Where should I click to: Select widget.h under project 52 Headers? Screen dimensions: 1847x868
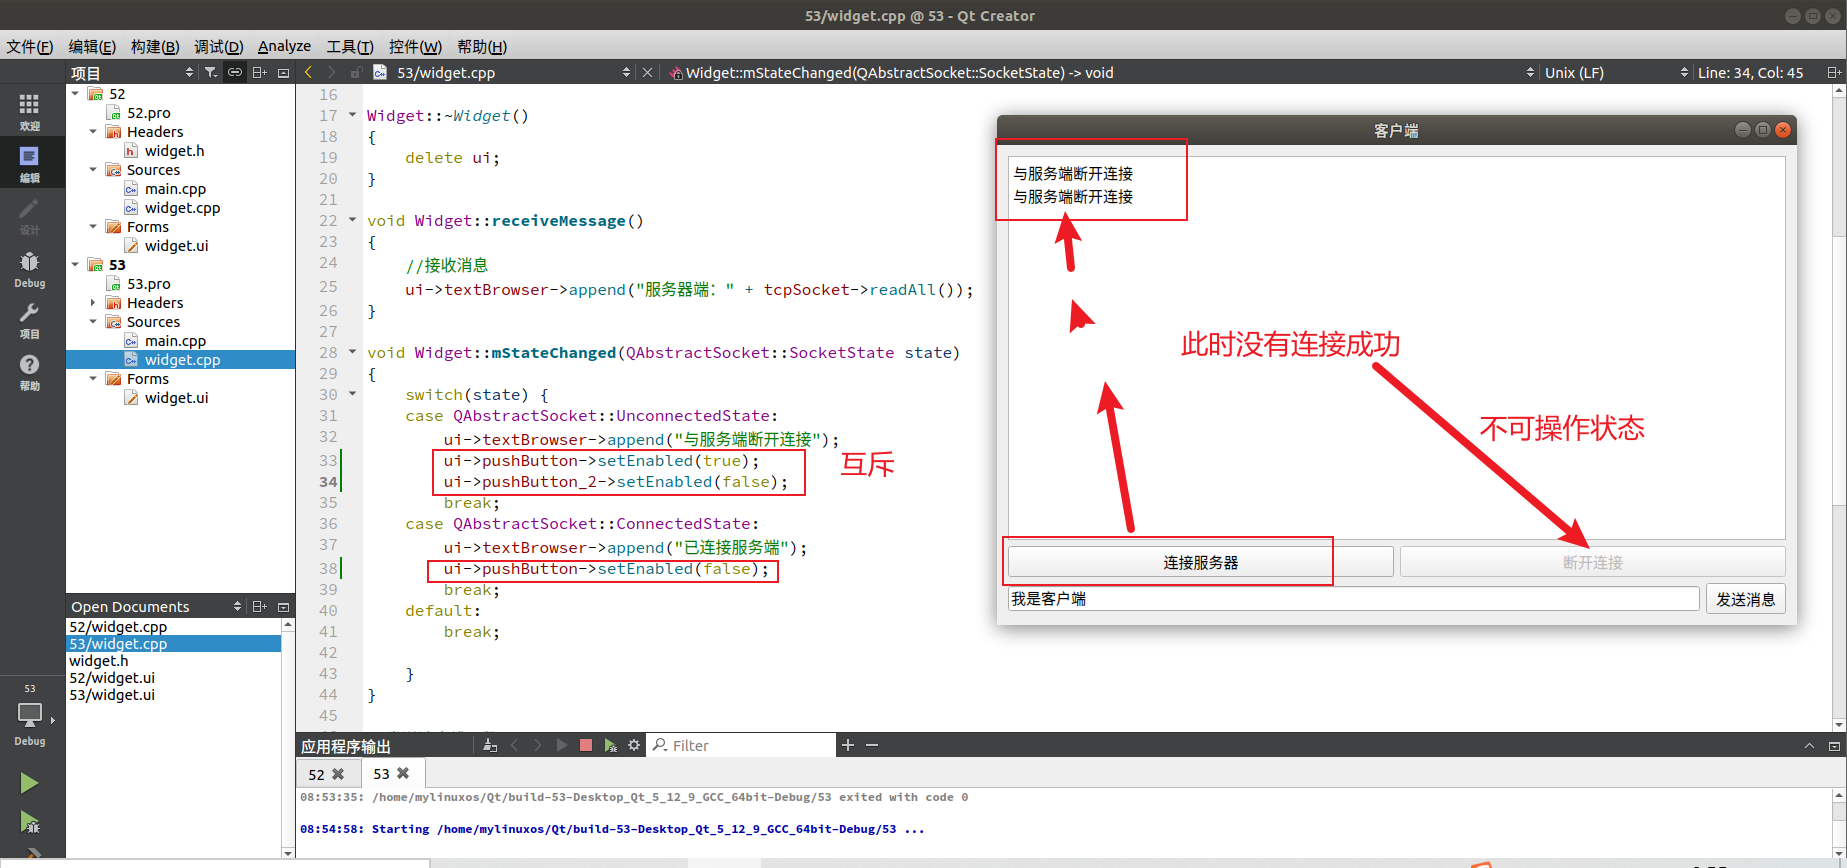click(174, 150)
